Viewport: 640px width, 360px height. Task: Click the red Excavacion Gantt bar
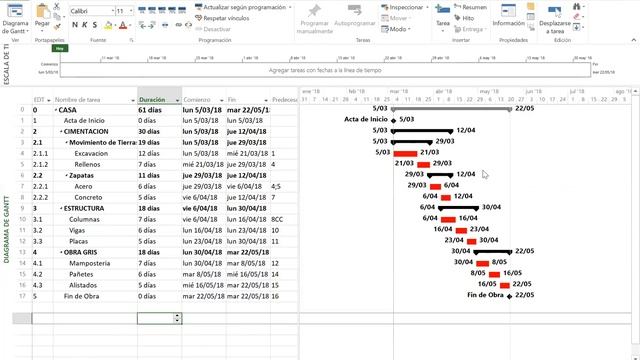point(405,154)
